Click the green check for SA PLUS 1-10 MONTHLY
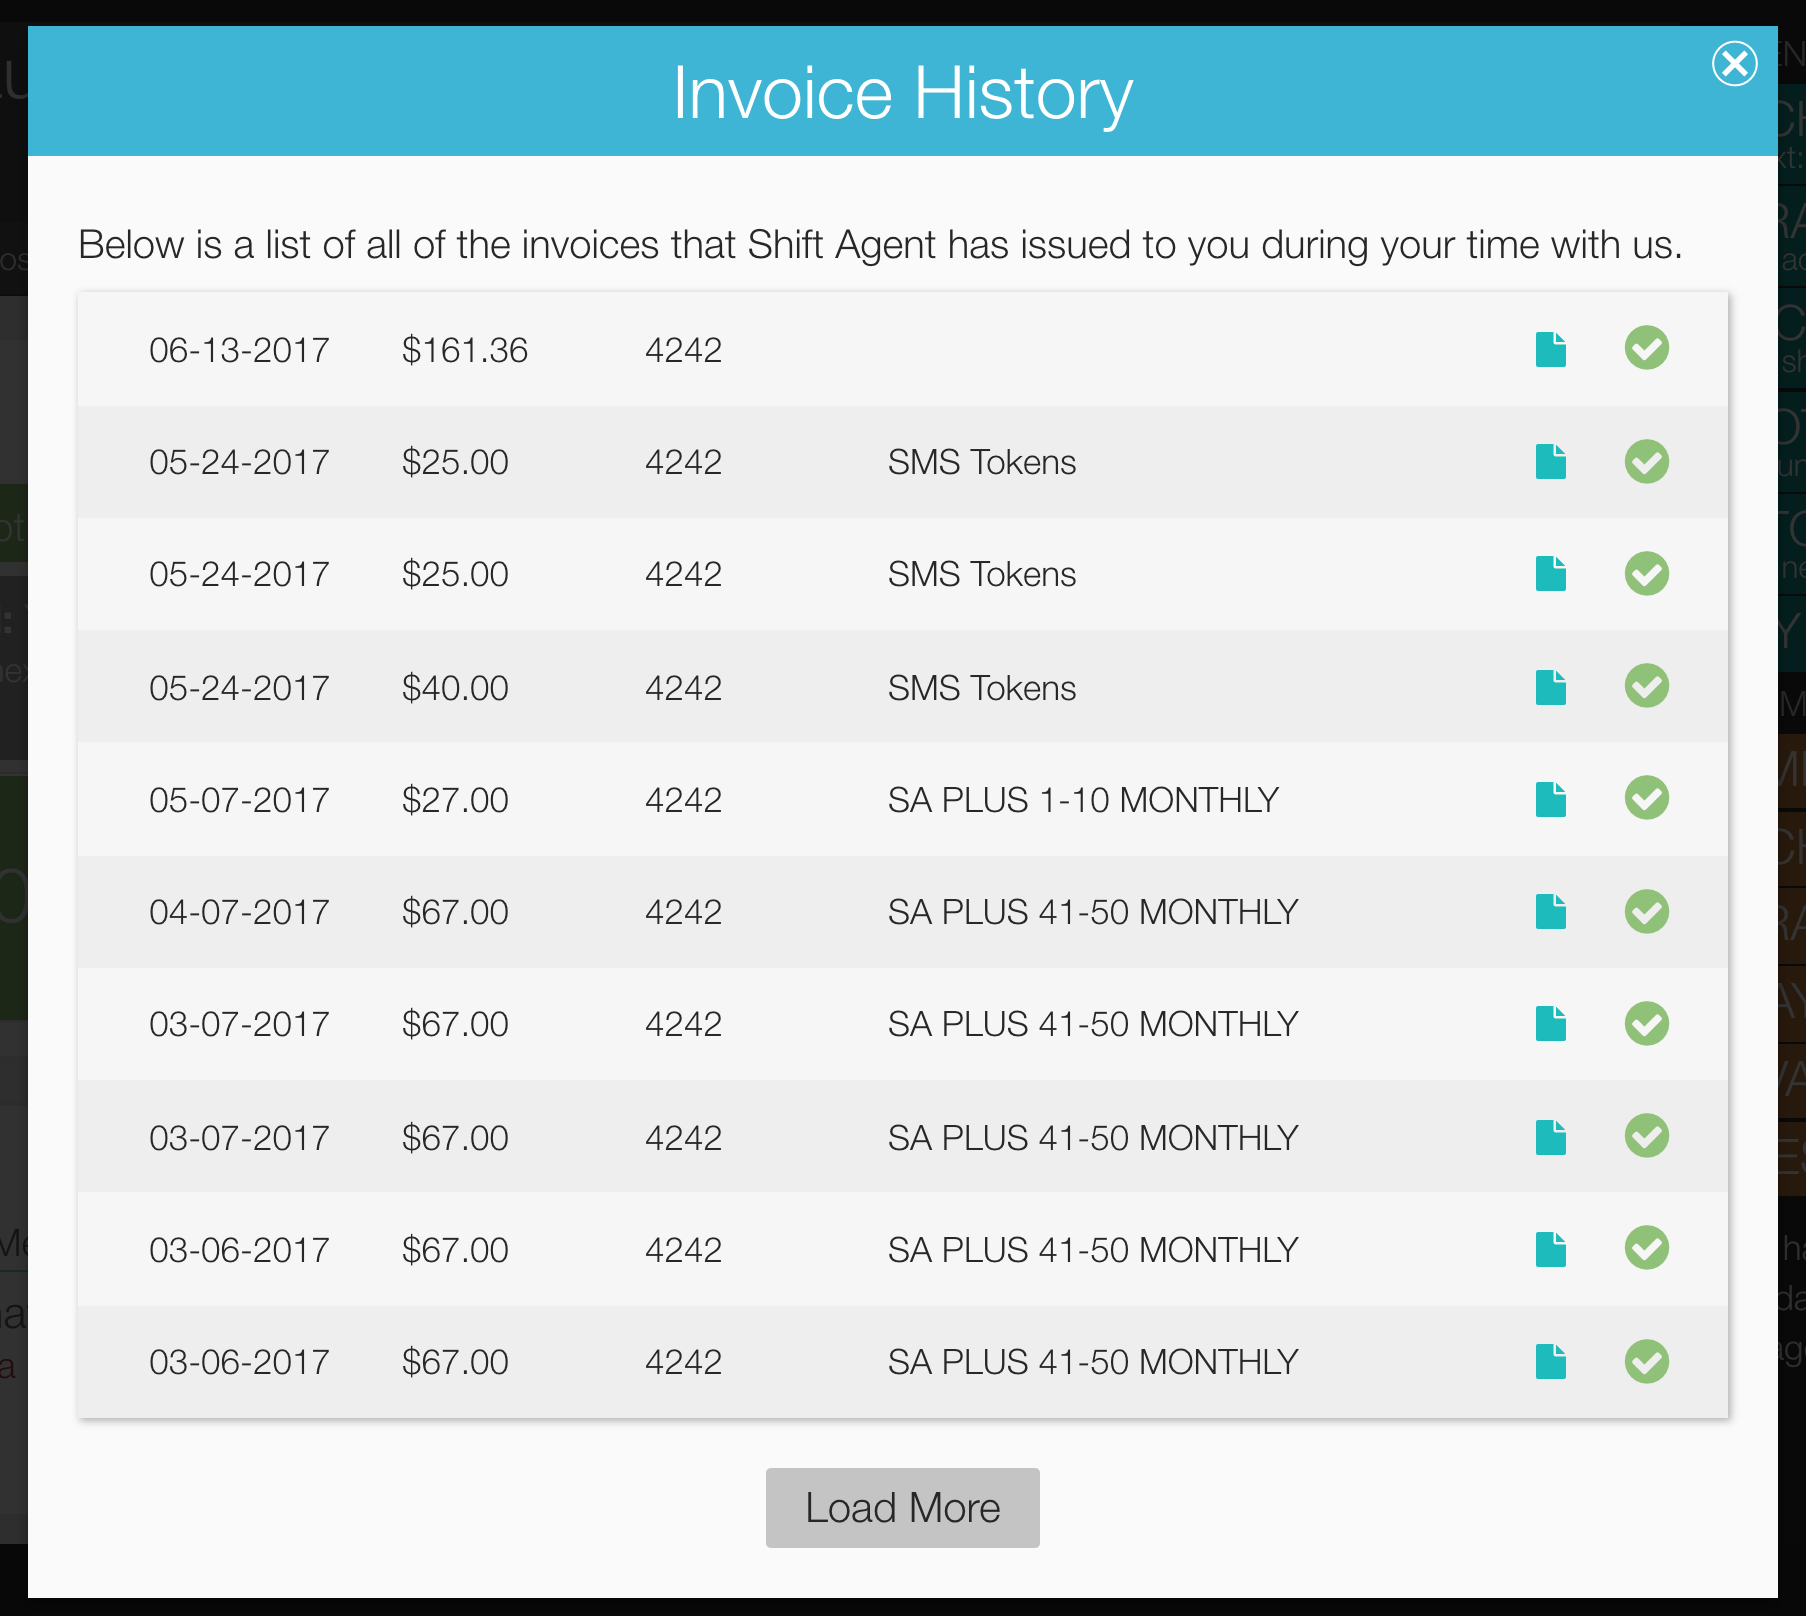 point(1646,798)
